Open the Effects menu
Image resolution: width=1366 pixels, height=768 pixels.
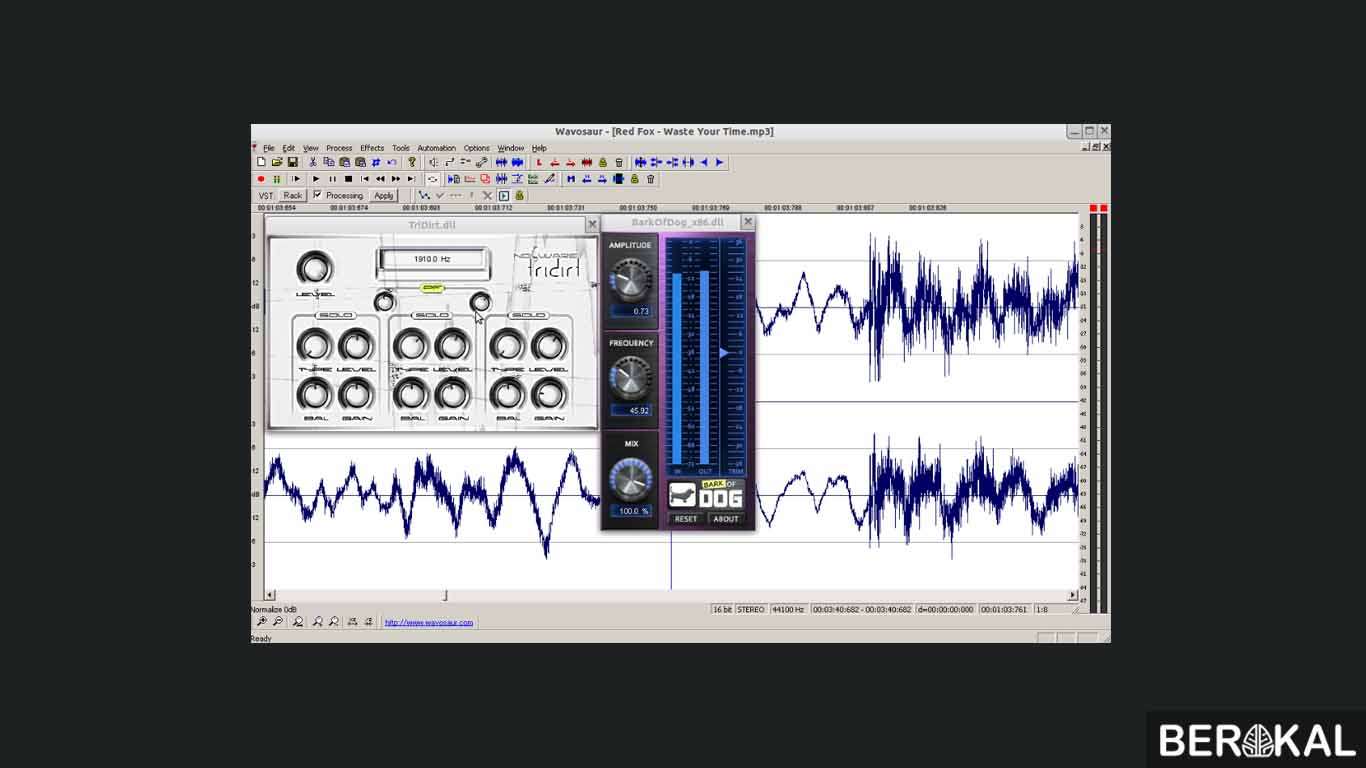[x=372, y=148]
